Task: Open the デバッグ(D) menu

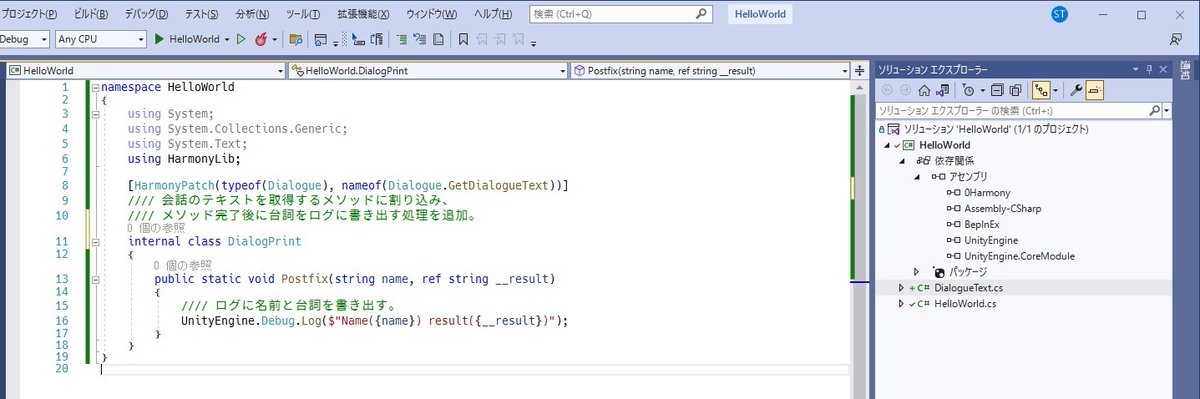Action: point(146,14)
